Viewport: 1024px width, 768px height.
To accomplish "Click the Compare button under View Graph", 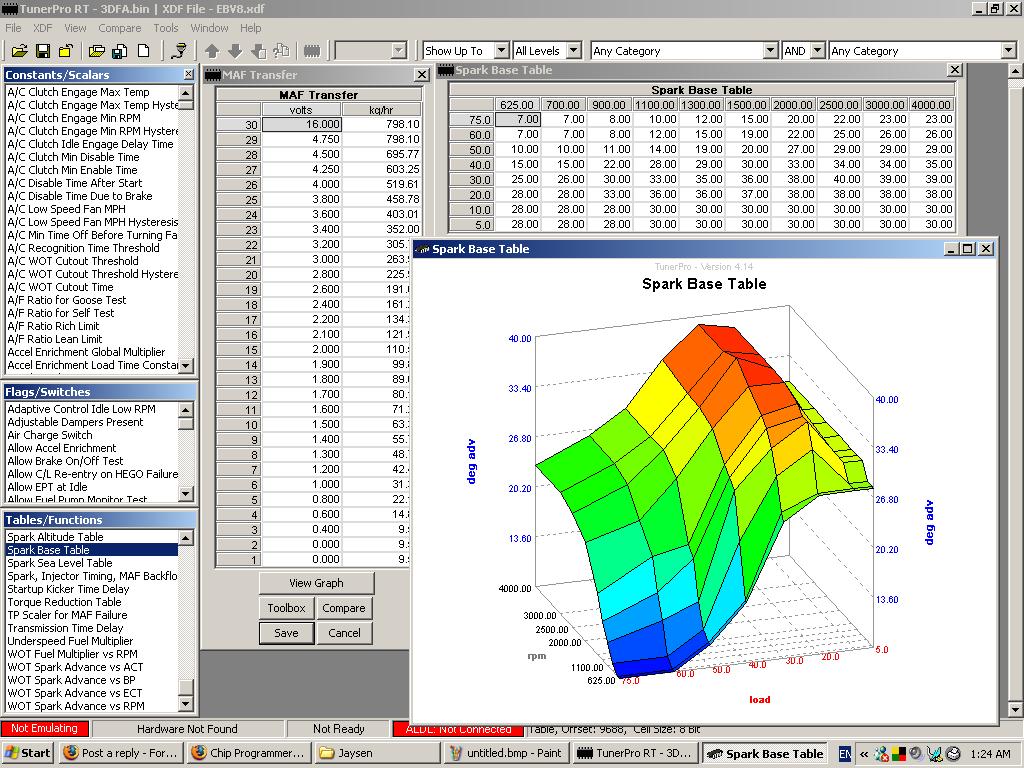I will click(x=344, y=608).
